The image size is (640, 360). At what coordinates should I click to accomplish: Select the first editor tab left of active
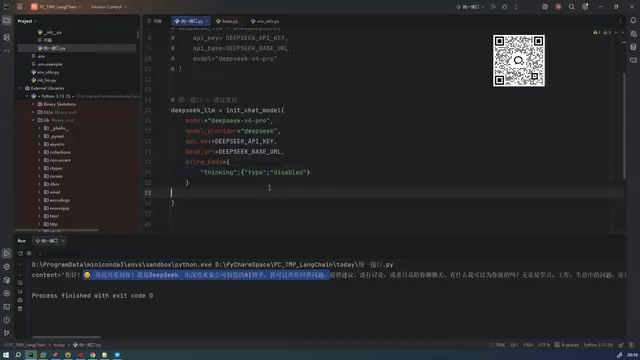[155, 21]
